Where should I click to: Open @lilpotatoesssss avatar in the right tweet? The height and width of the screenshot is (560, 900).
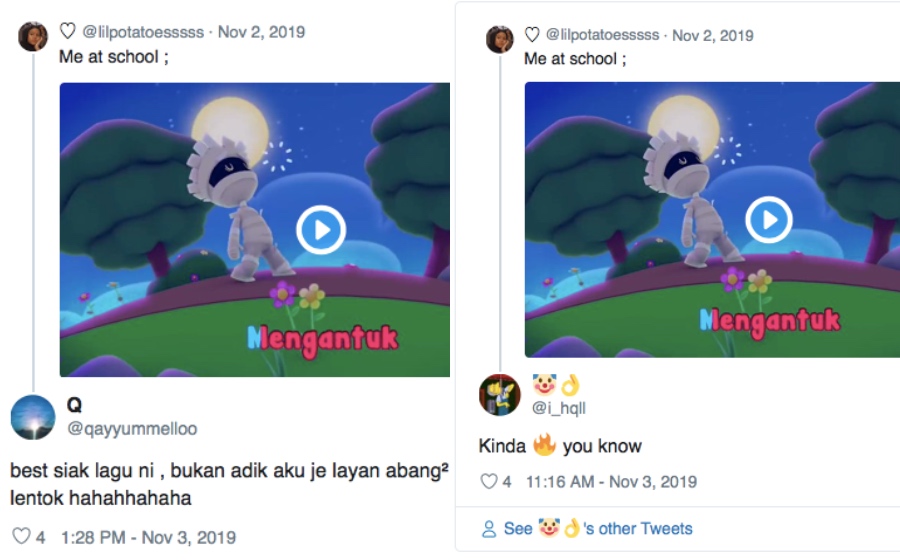(x=500, y=39)
